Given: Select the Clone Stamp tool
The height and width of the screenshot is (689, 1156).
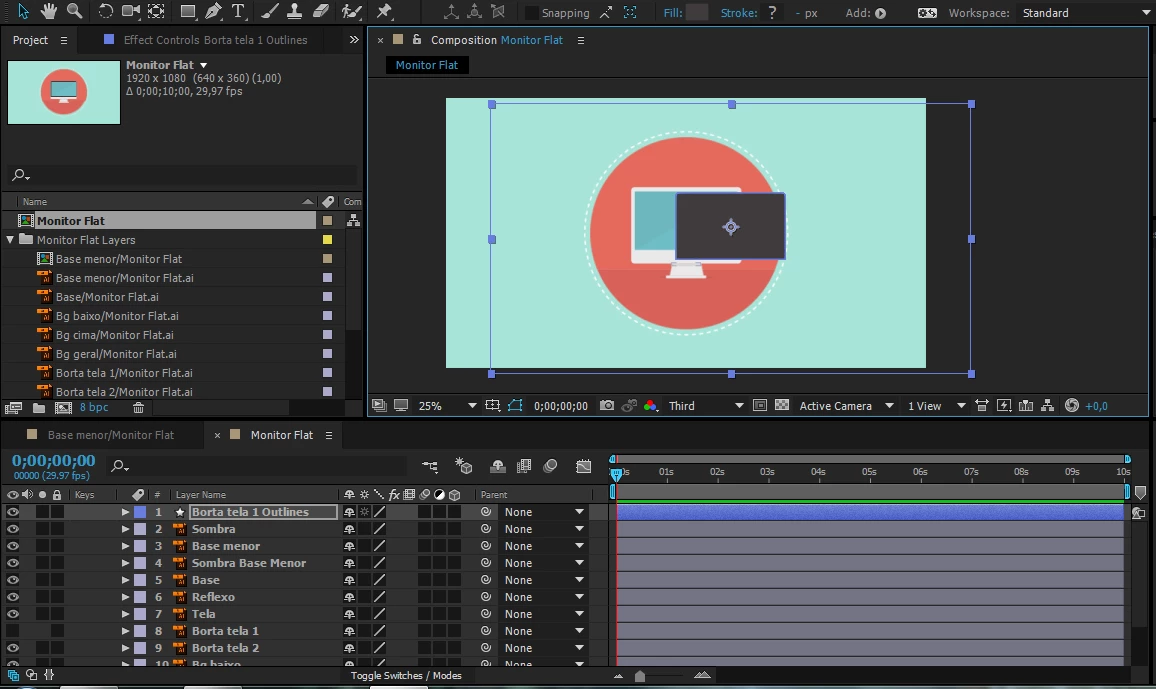Looking at the screenshot, I should point(295,12).
